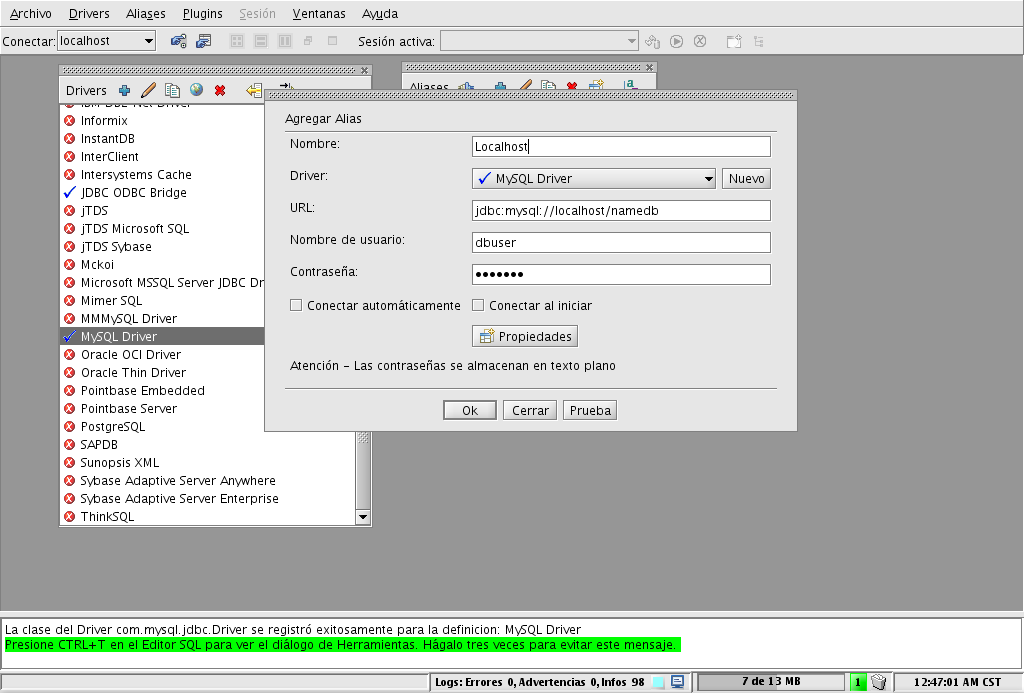Select Sybase Adaptive Server Enterprise driver
The width and height of the screenshot is (1024, 693).
[x=208, y=498]
